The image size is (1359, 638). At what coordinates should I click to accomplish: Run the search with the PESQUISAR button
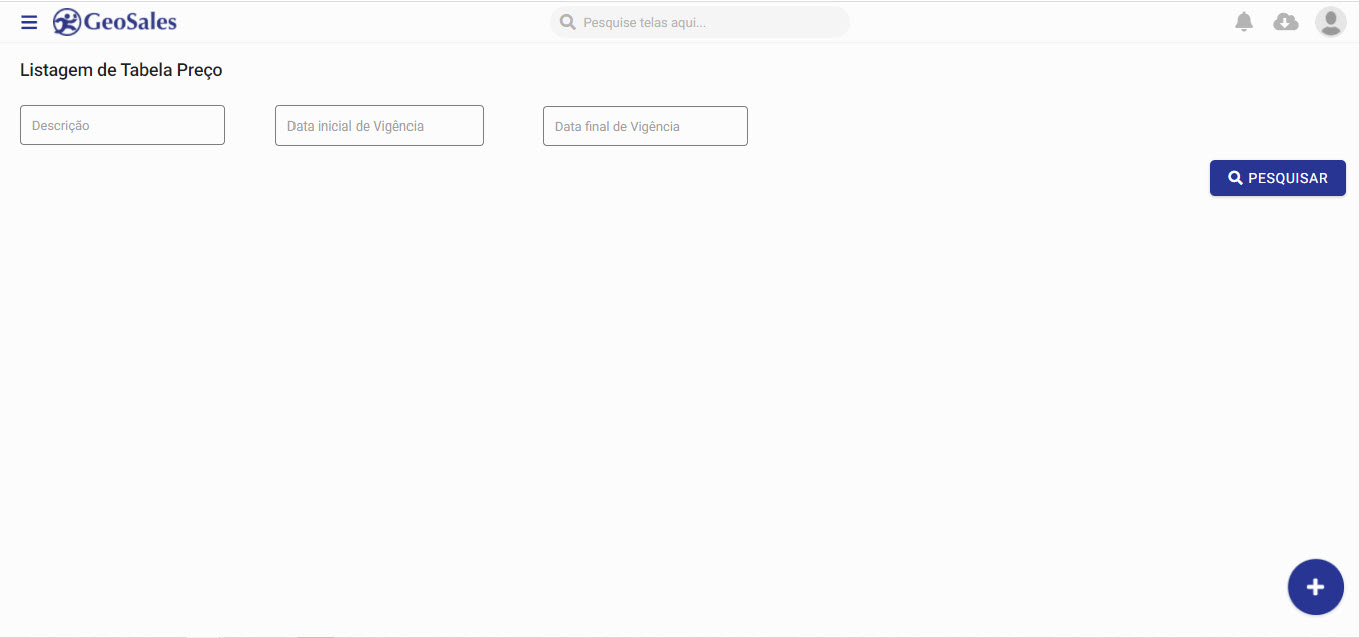click(1277, 178)
